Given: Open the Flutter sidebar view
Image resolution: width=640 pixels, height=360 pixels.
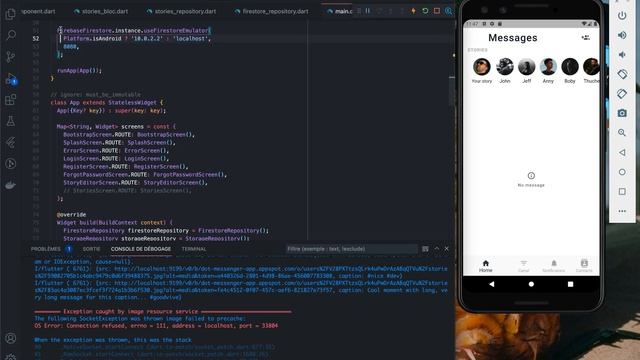Looking at the screenshot, I should (11, 142).
